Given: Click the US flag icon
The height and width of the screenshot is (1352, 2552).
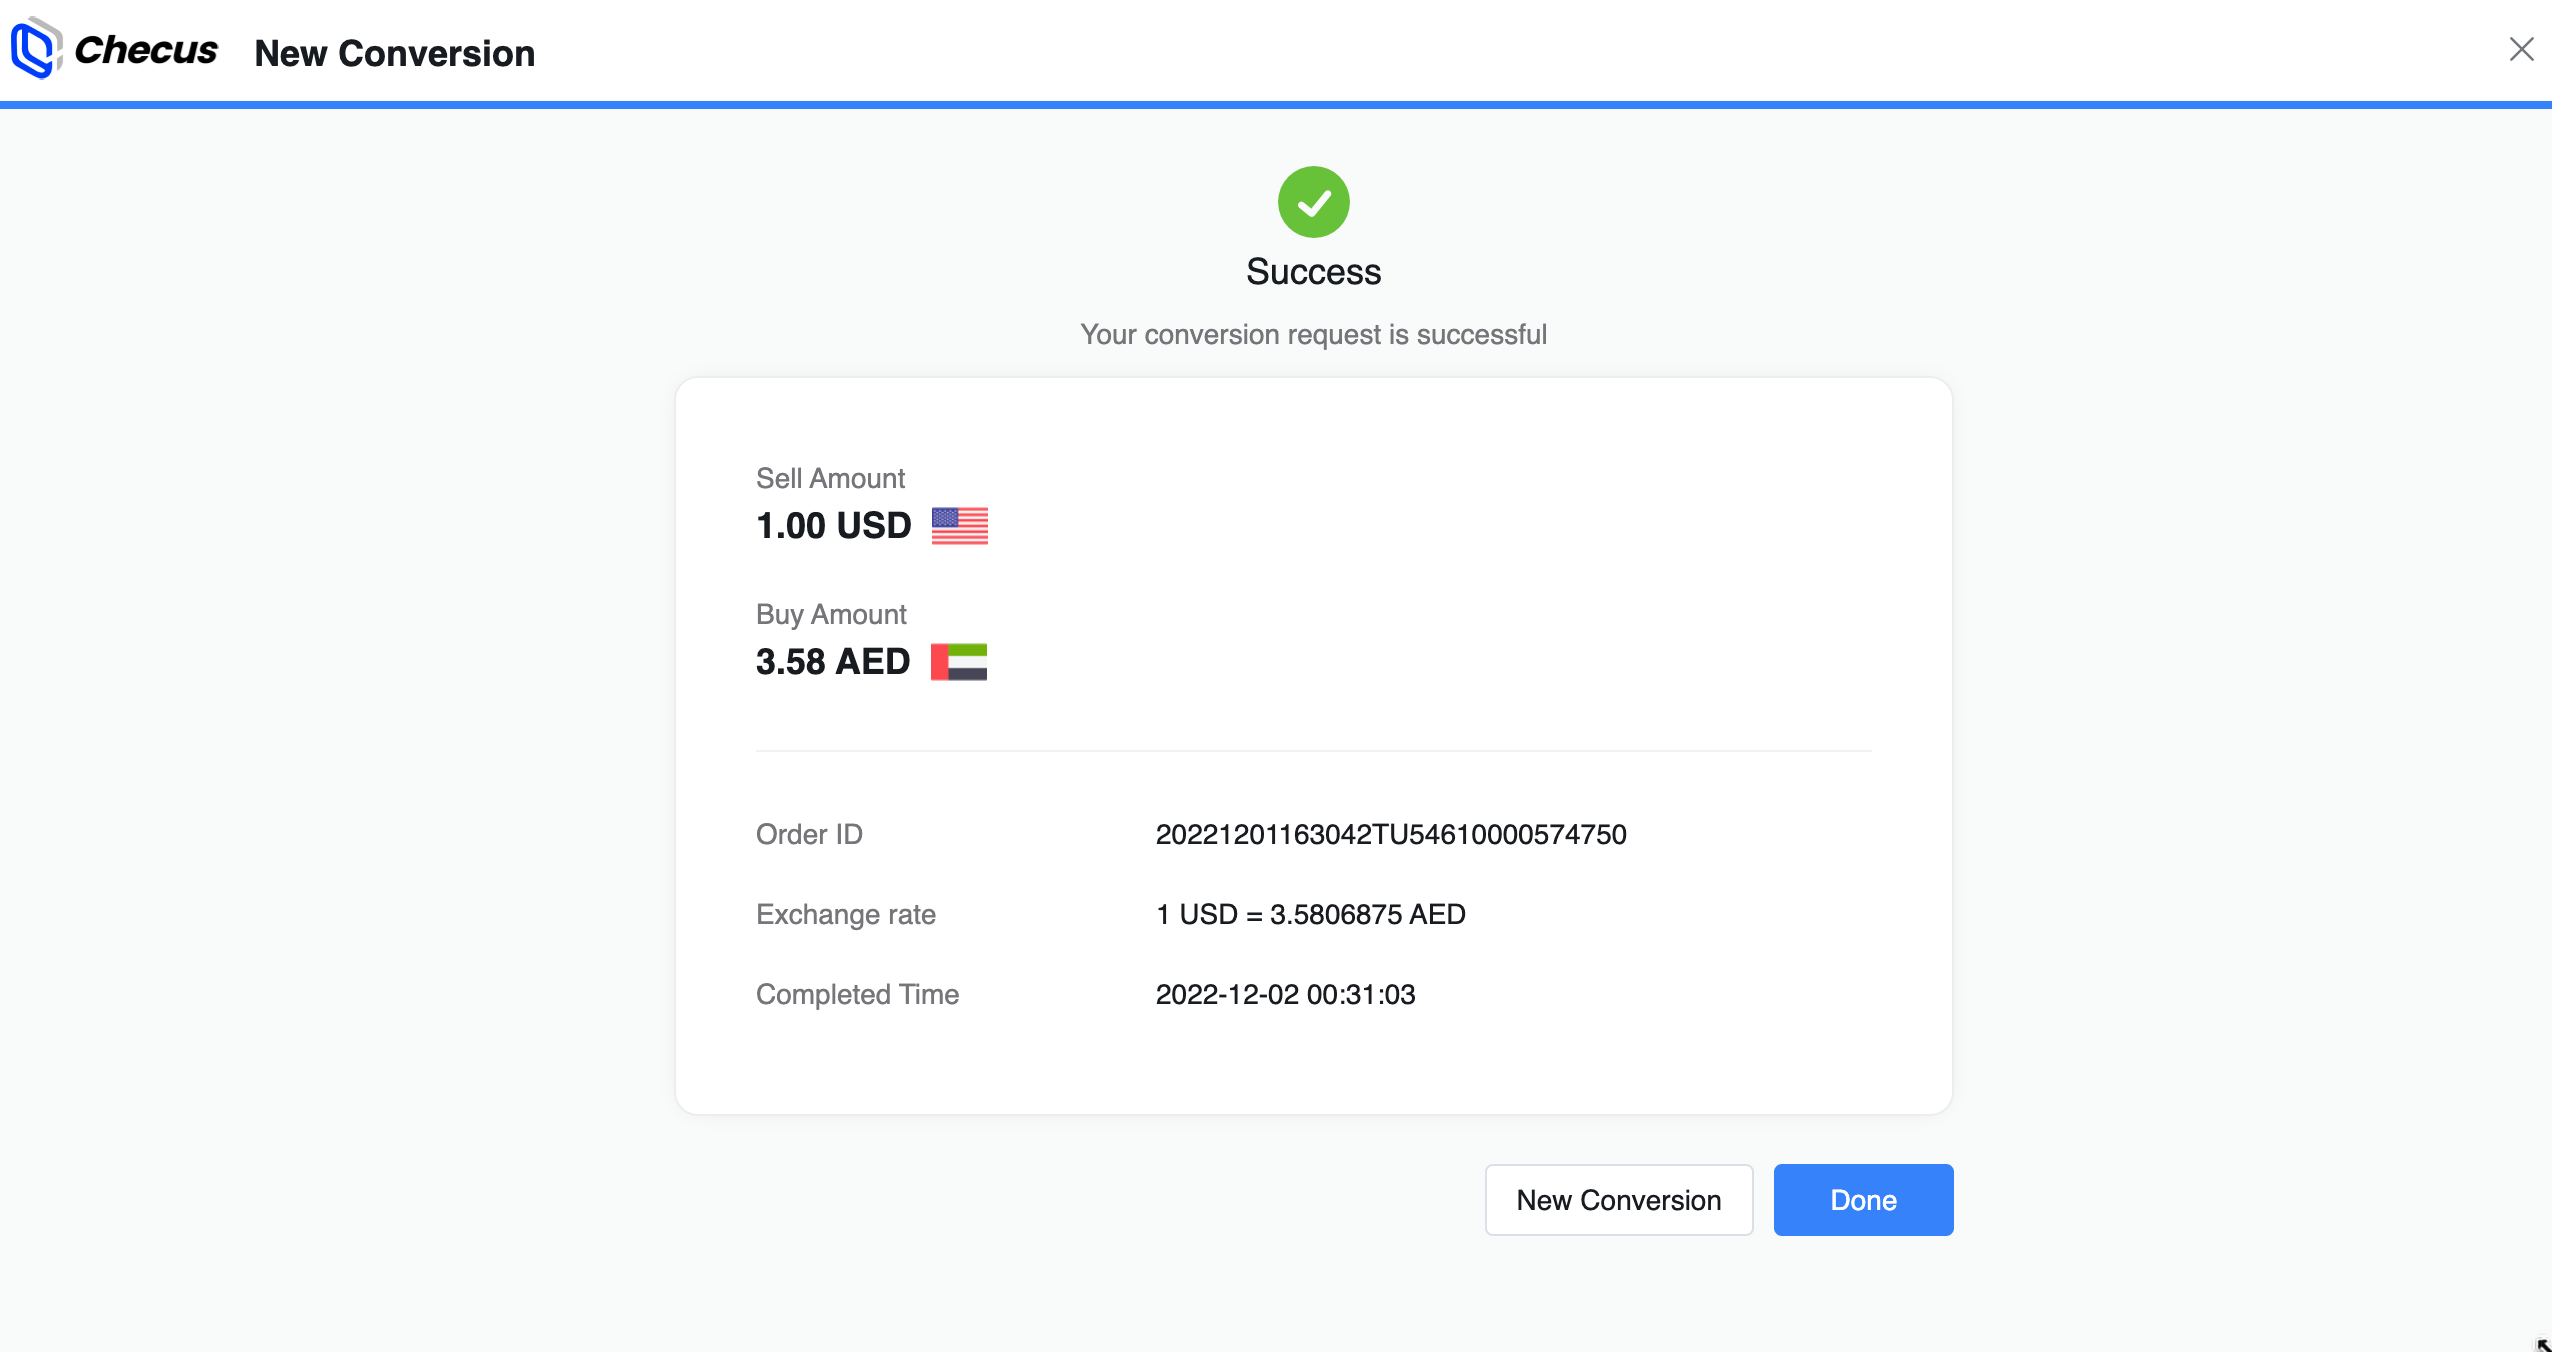Looking at the screenshot, I should click(959, 526).
